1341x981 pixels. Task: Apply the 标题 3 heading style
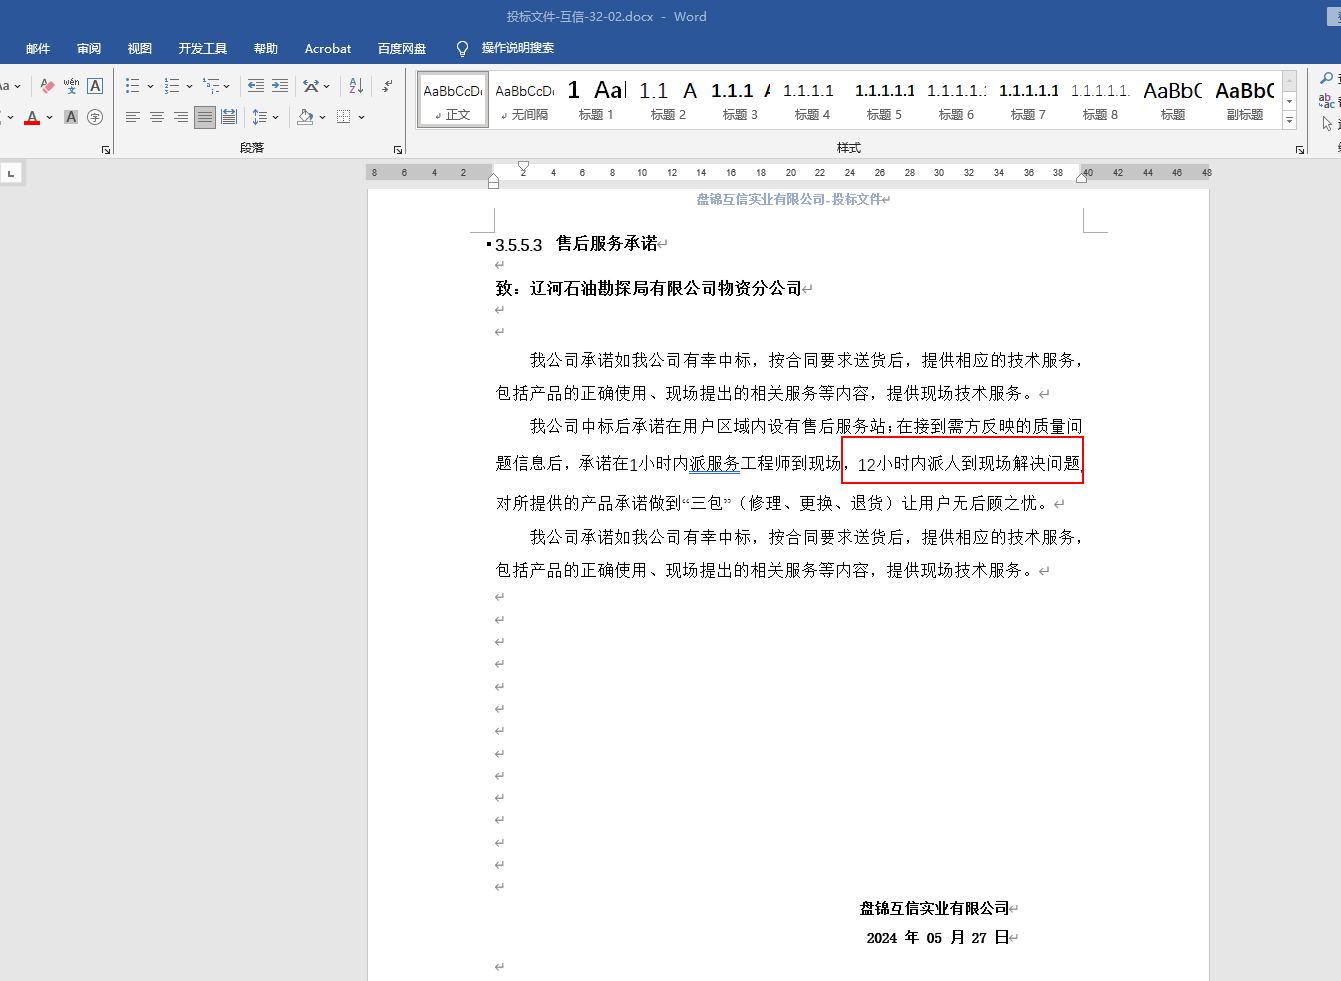click(741, 100)
